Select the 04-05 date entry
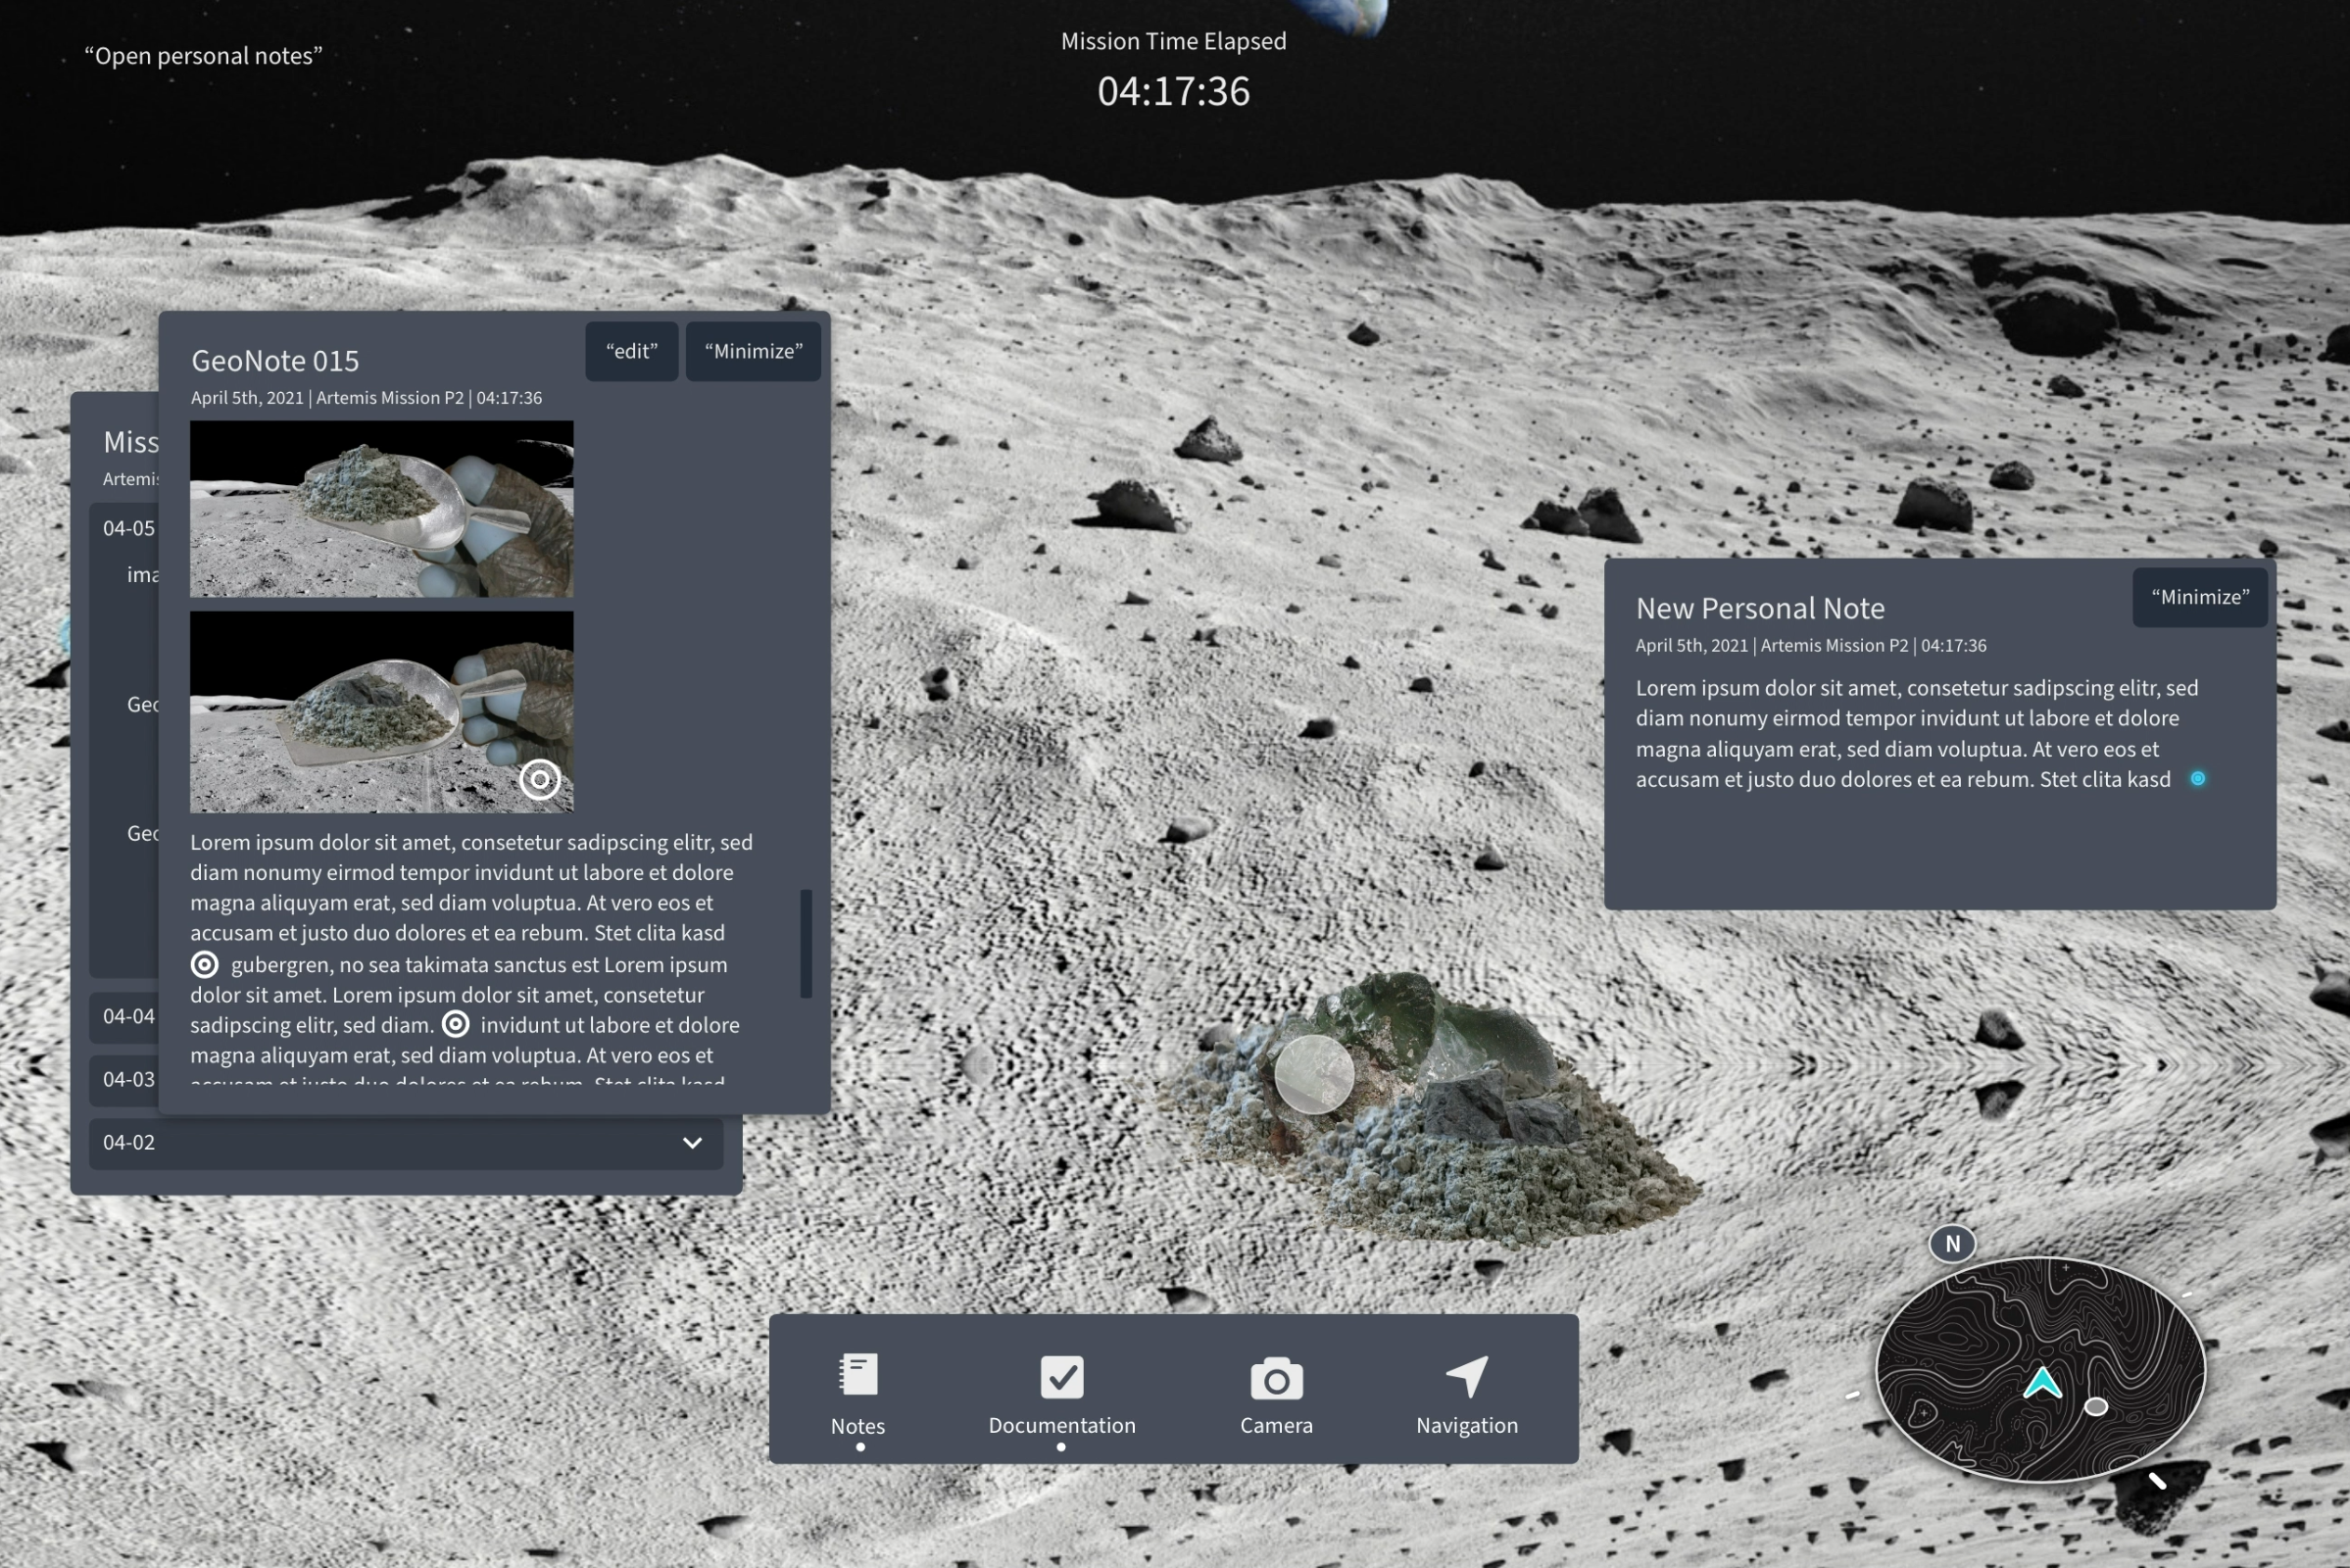This screenshot has height=1568, width=2350. click(x=129, y=528)
